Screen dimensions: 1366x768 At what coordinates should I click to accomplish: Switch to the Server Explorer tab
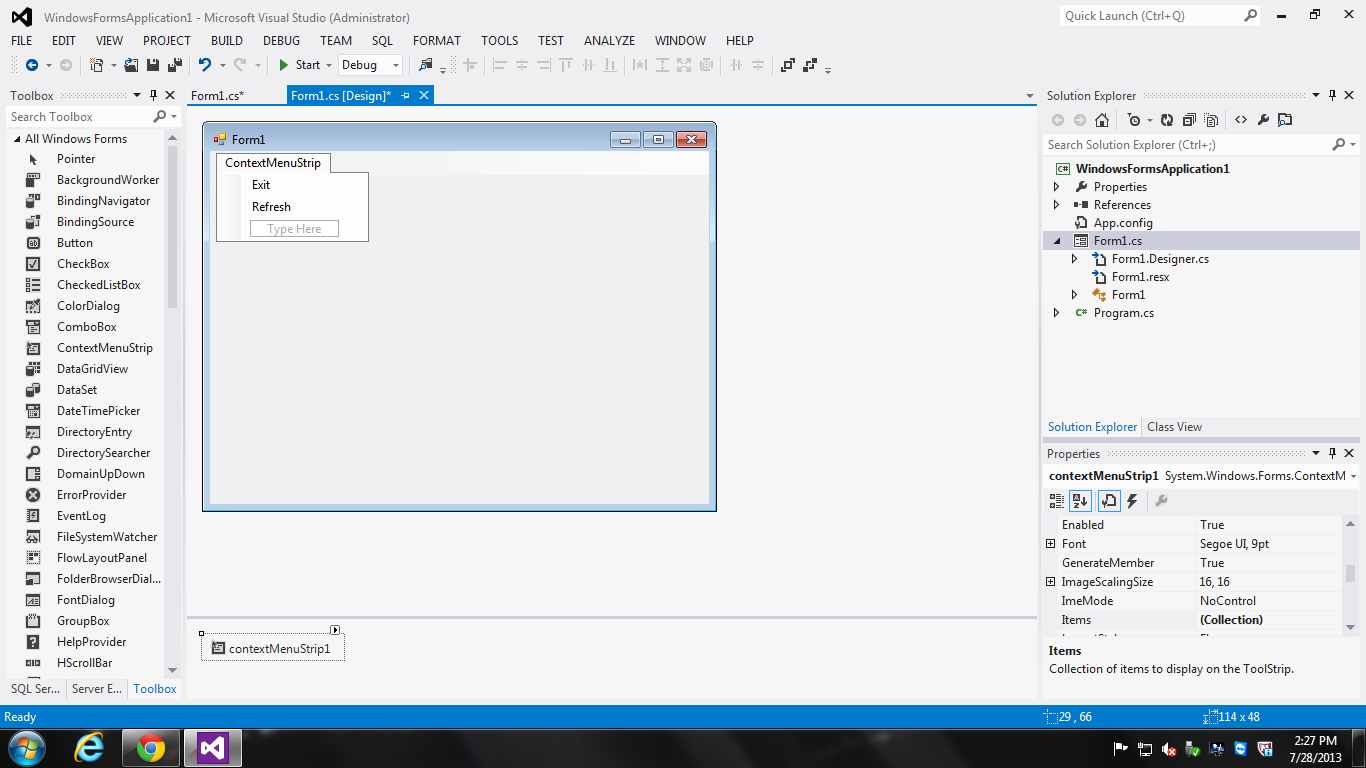point(97,689)
